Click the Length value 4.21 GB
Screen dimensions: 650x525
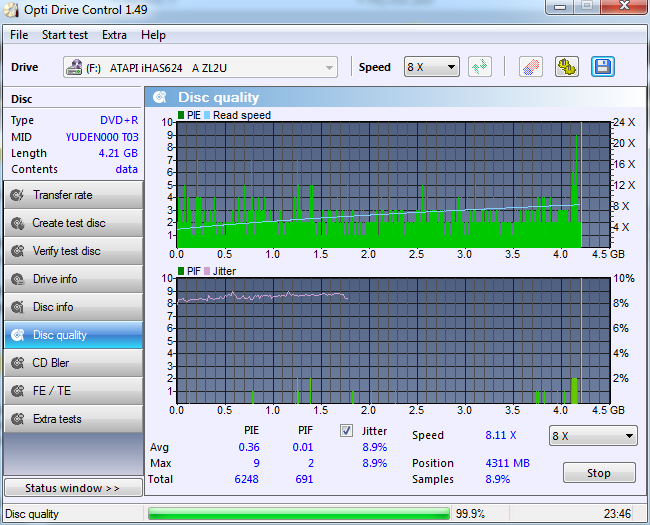tap(118, 153)
